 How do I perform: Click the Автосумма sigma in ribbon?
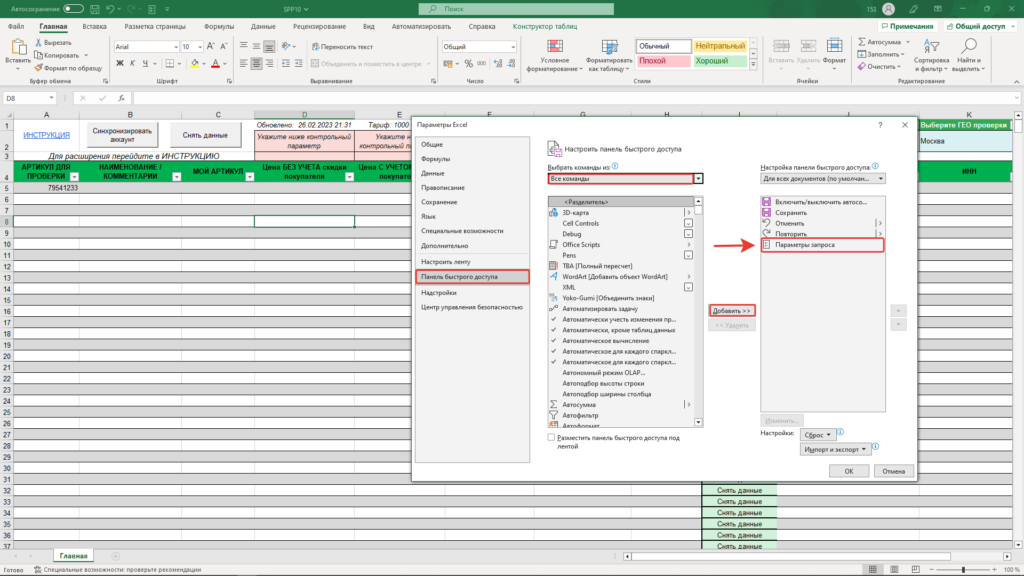[x=862, y=42]
